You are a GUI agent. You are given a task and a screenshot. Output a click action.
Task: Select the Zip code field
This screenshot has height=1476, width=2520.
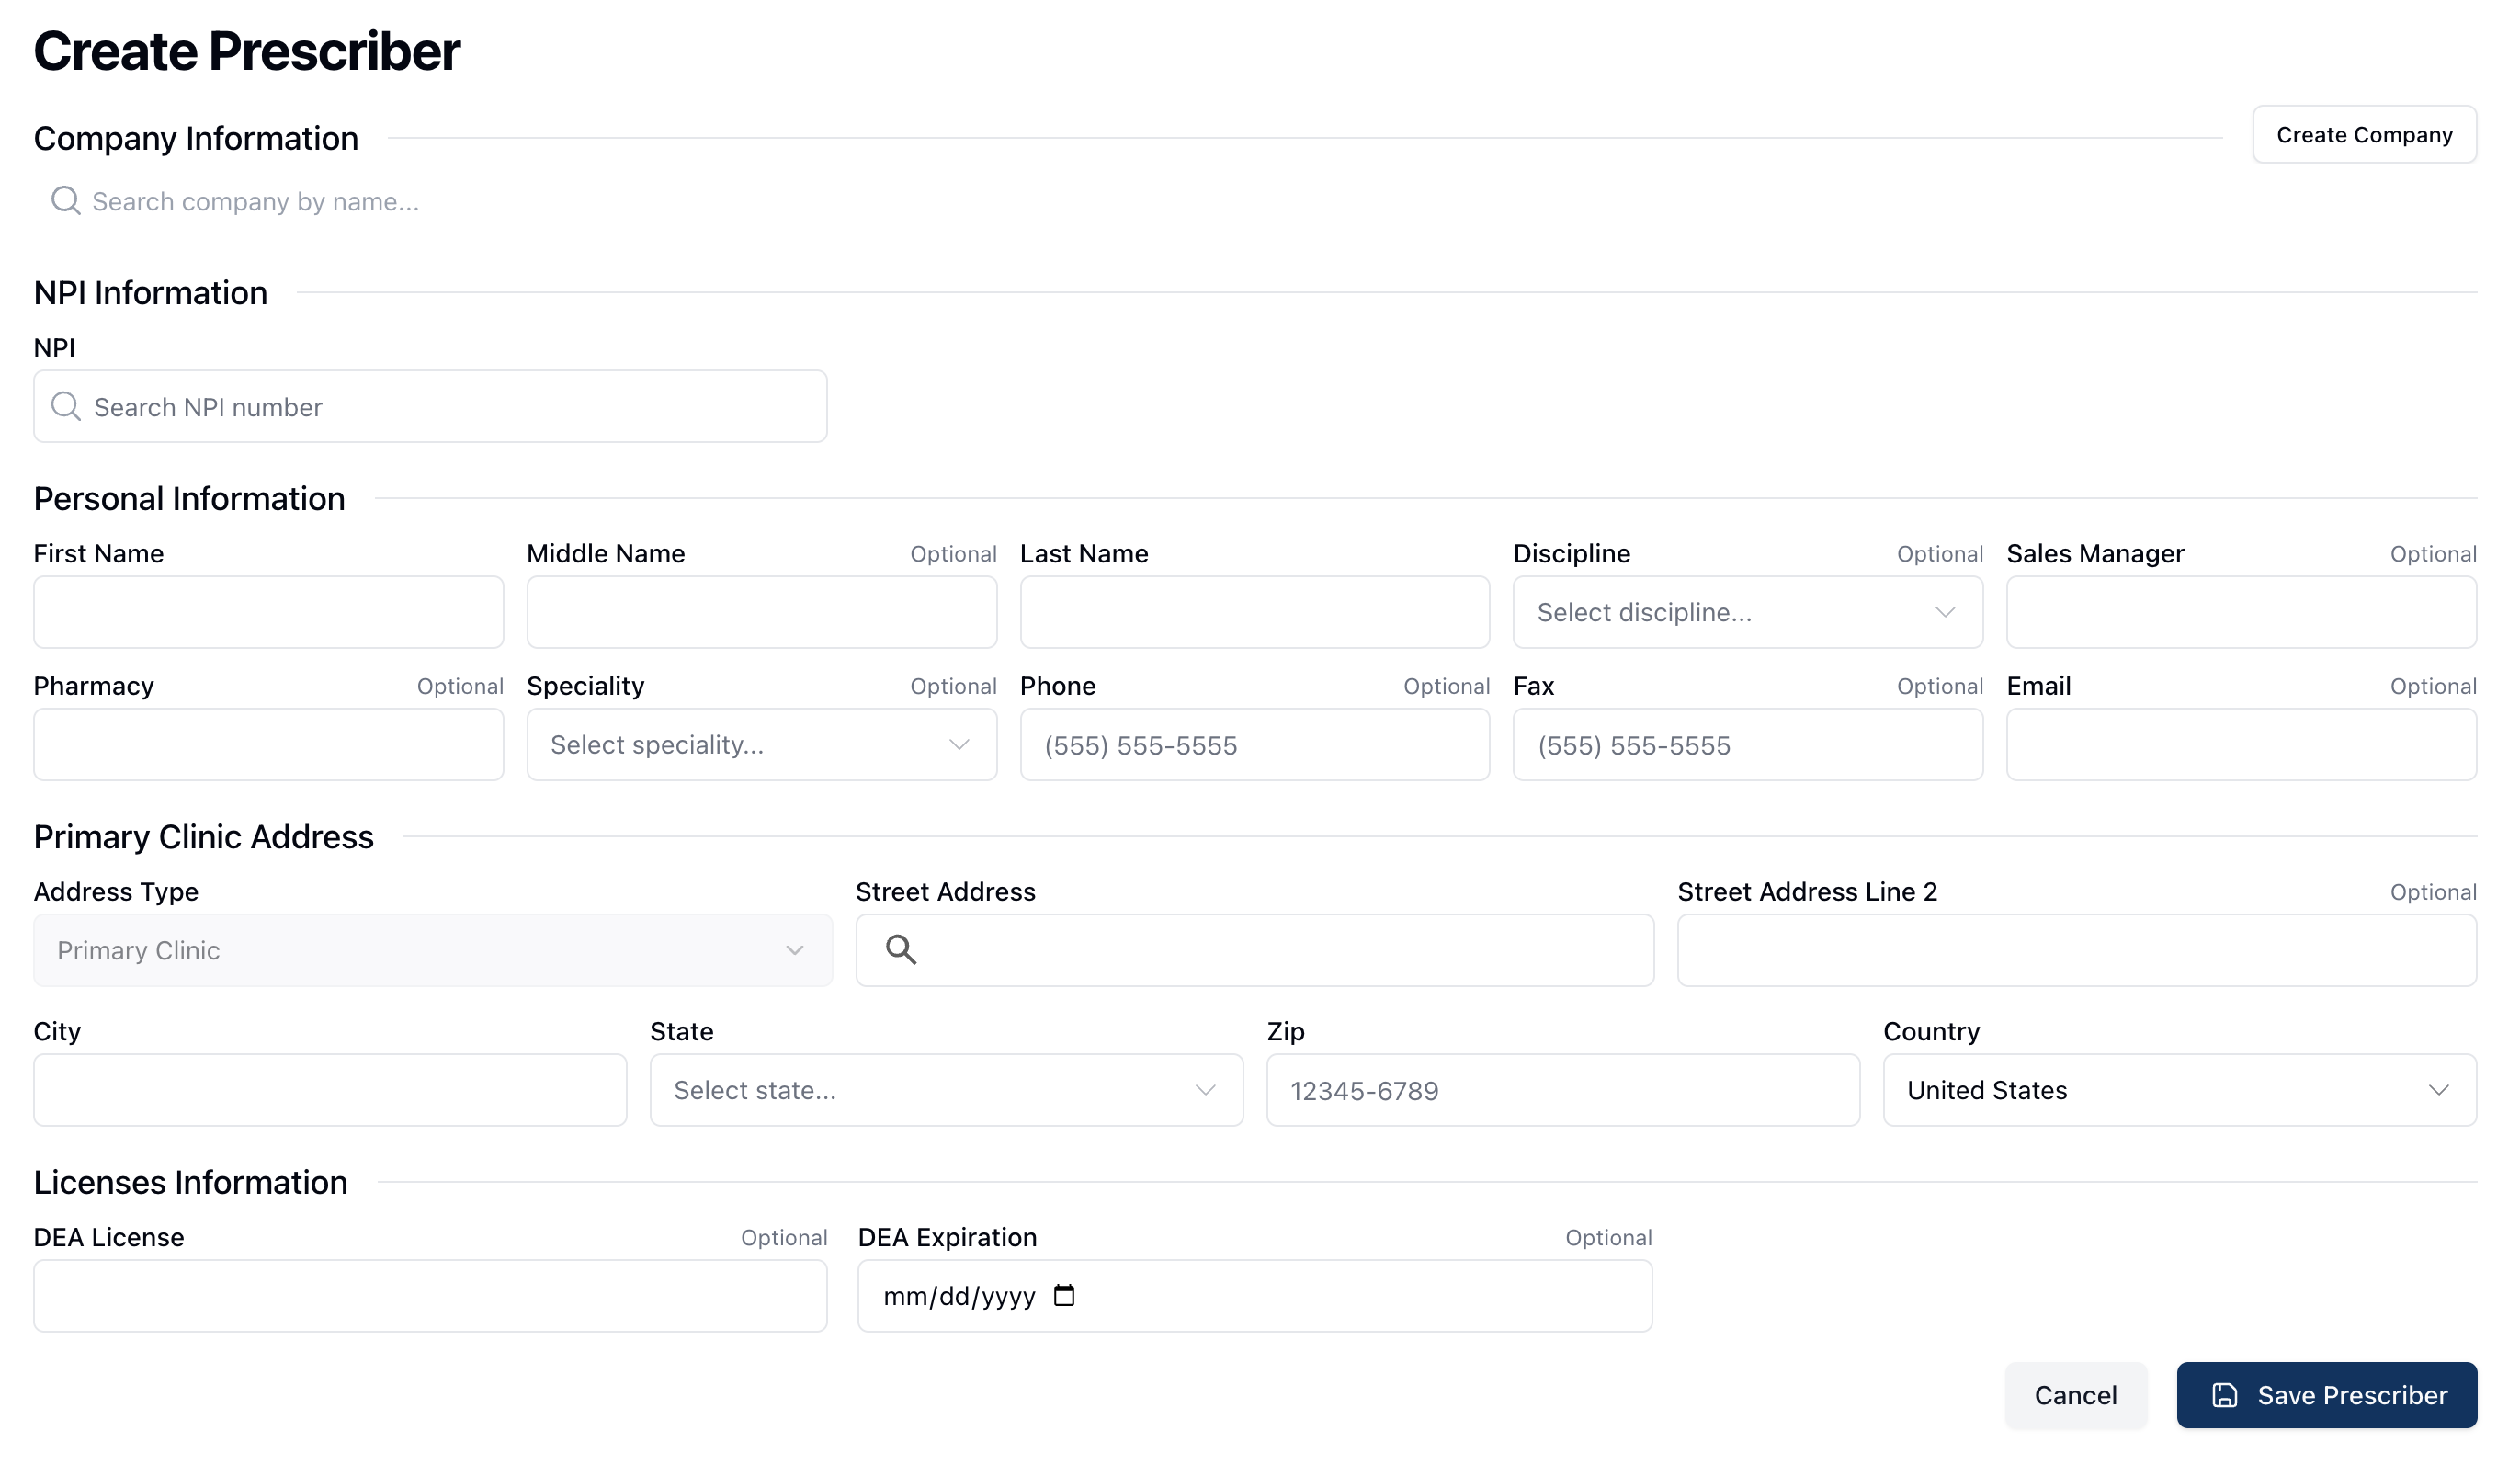click(1562, 1090)
